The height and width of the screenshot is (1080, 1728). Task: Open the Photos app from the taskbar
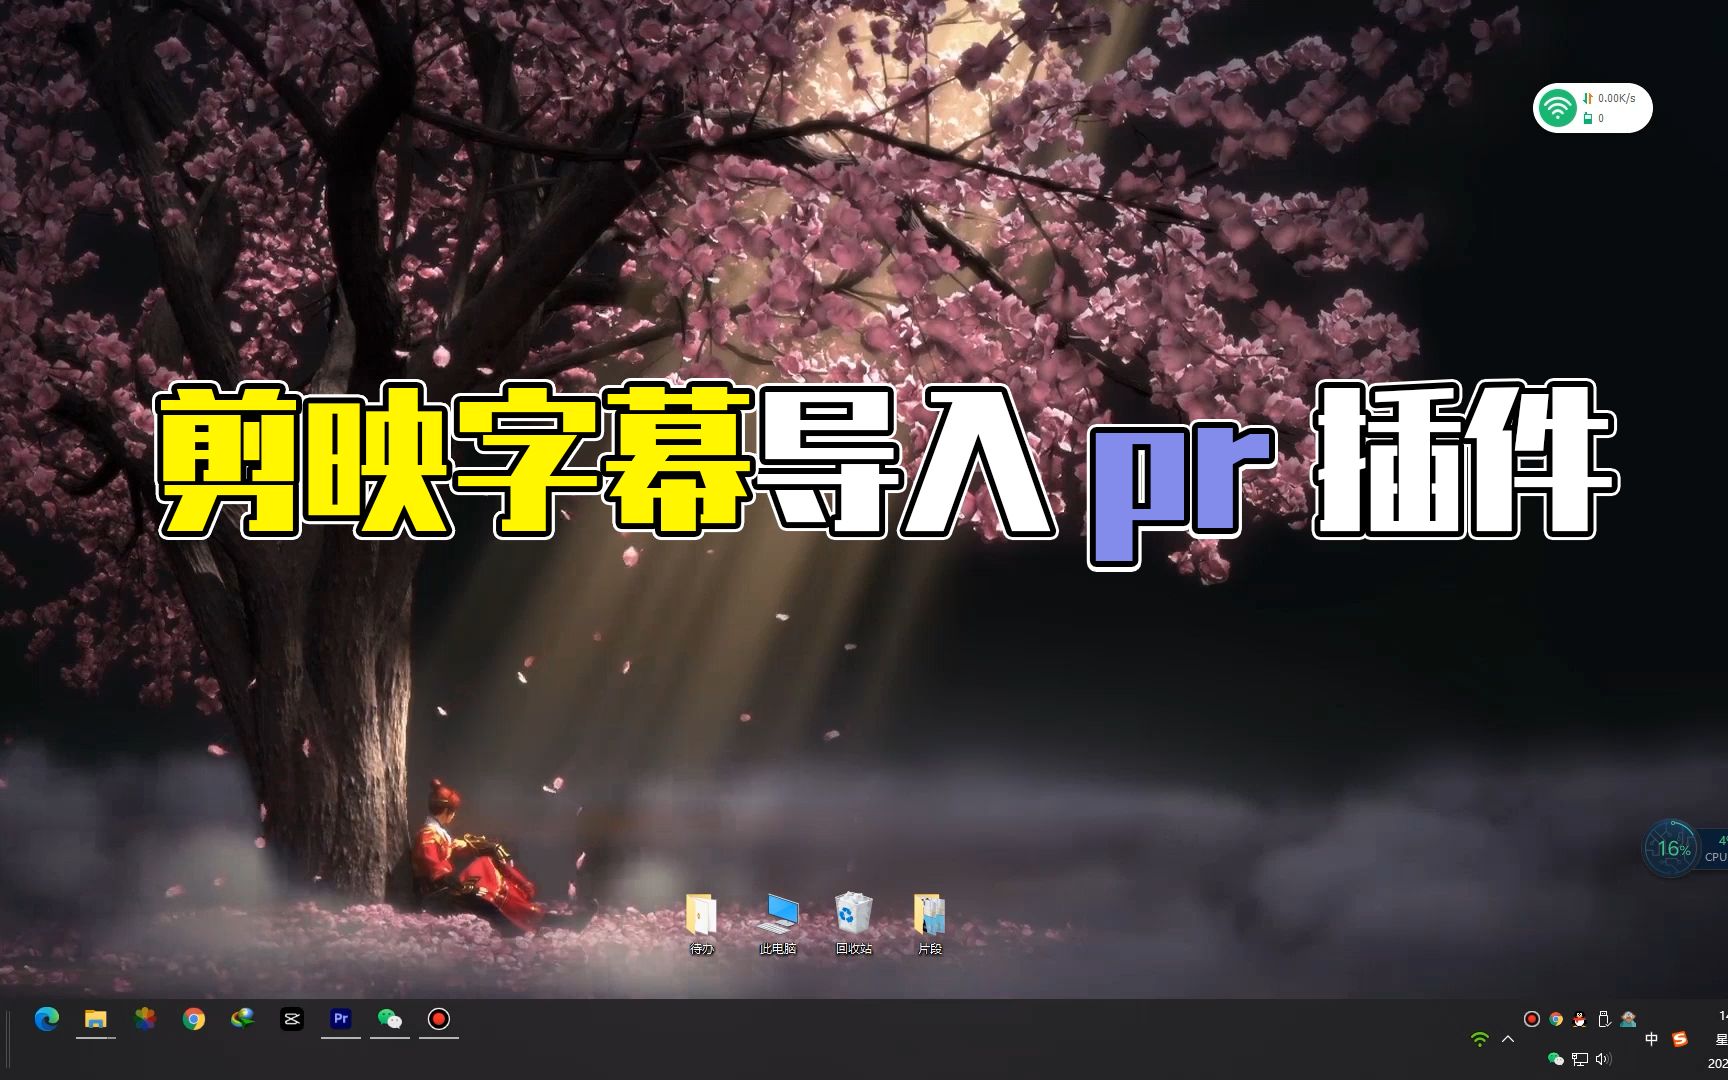[x=146, y=1019]
